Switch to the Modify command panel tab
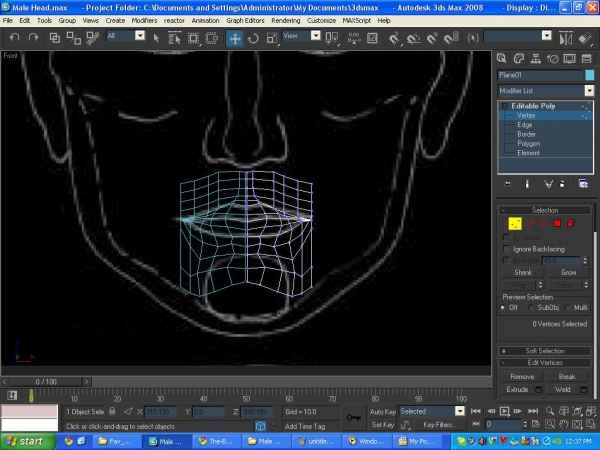The image size is (600, 450). point(518,58)
